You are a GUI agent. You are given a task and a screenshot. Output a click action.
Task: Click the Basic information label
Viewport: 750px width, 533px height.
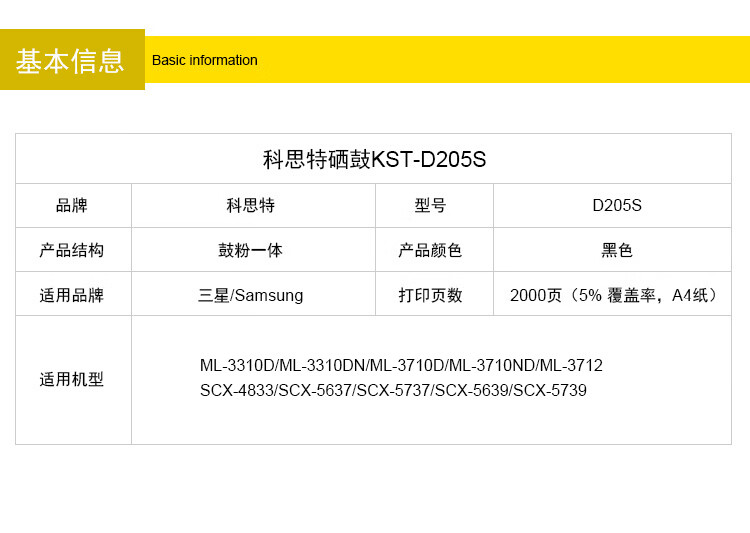click(x=205, y=60)
